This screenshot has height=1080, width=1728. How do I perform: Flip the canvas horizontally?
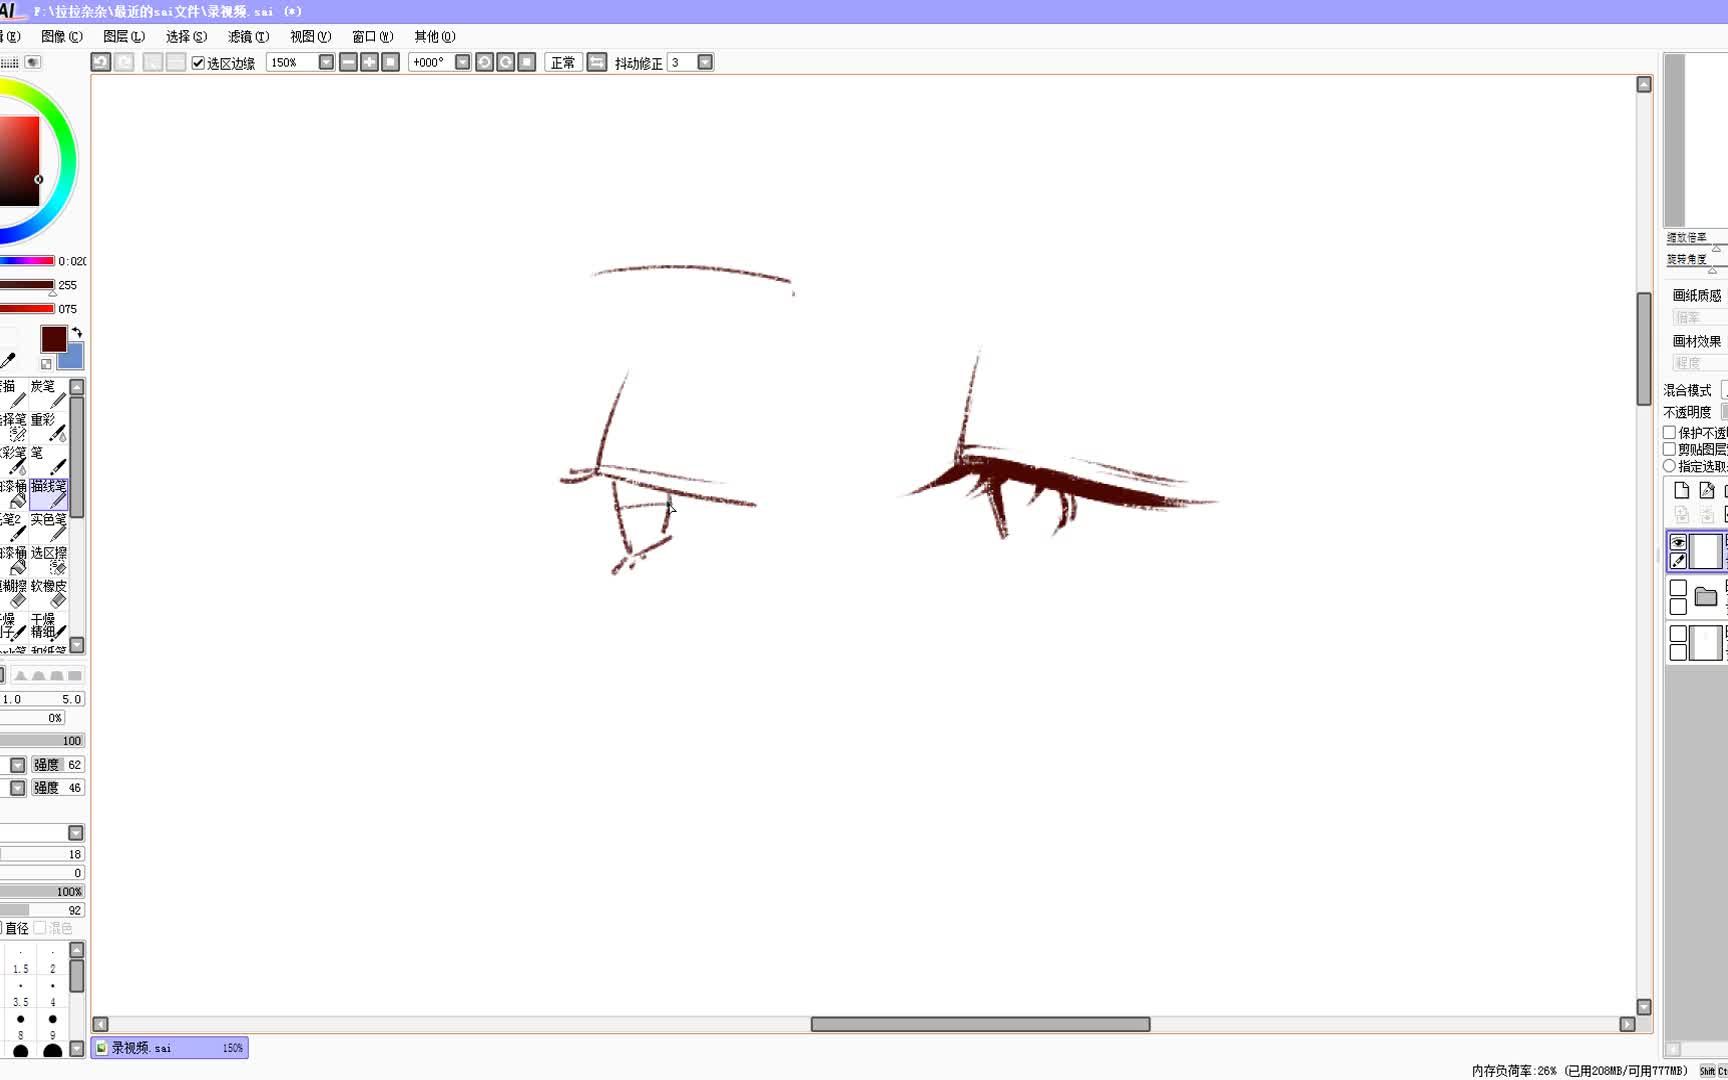pyautogui.click(x=597, y=62)
